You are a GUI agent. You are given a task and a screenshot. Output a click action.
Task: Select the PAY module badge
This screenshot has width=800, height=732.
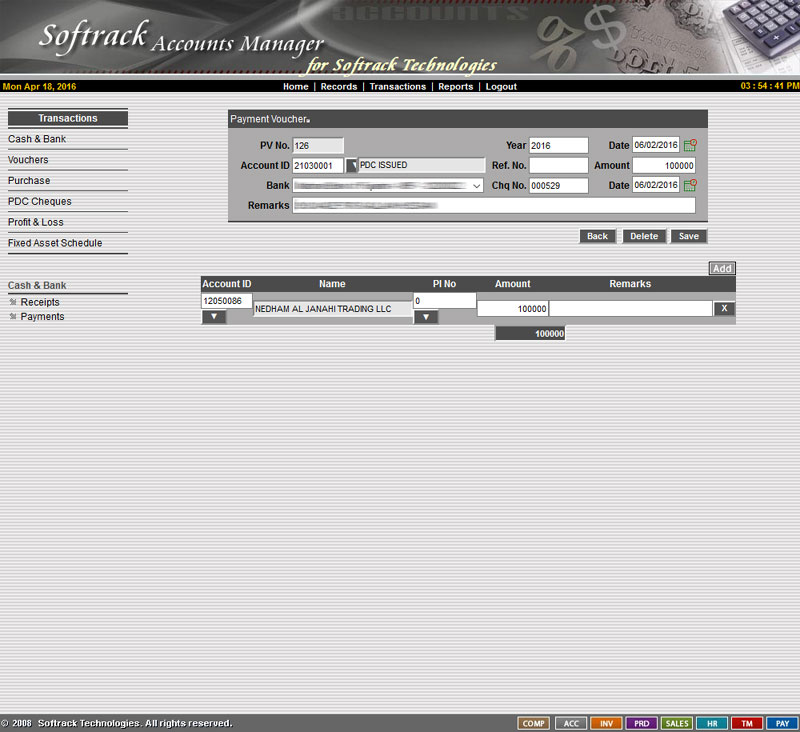pyautogui.click(x=782, y=723)
